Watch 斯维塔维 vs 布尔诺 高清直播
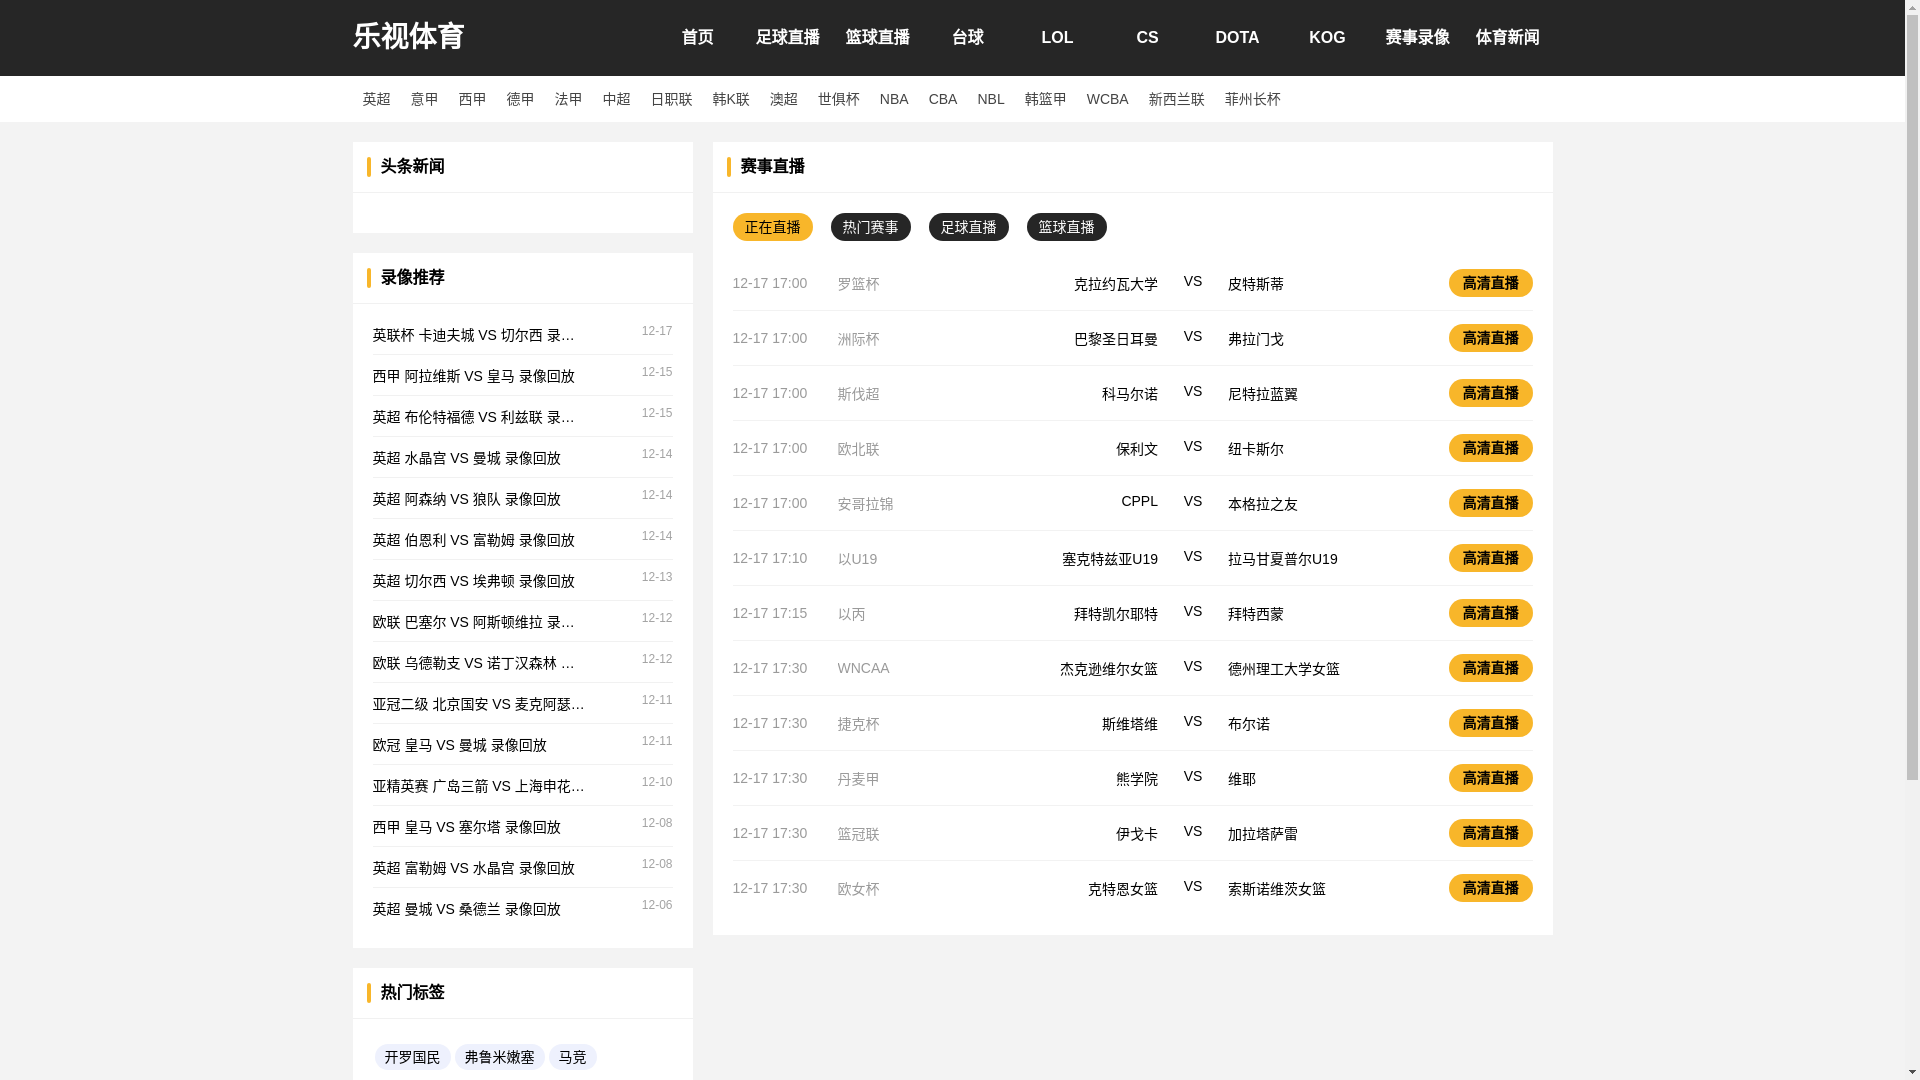Viewport: 1920px width, 1080px height. click(x=1491, y=723)
